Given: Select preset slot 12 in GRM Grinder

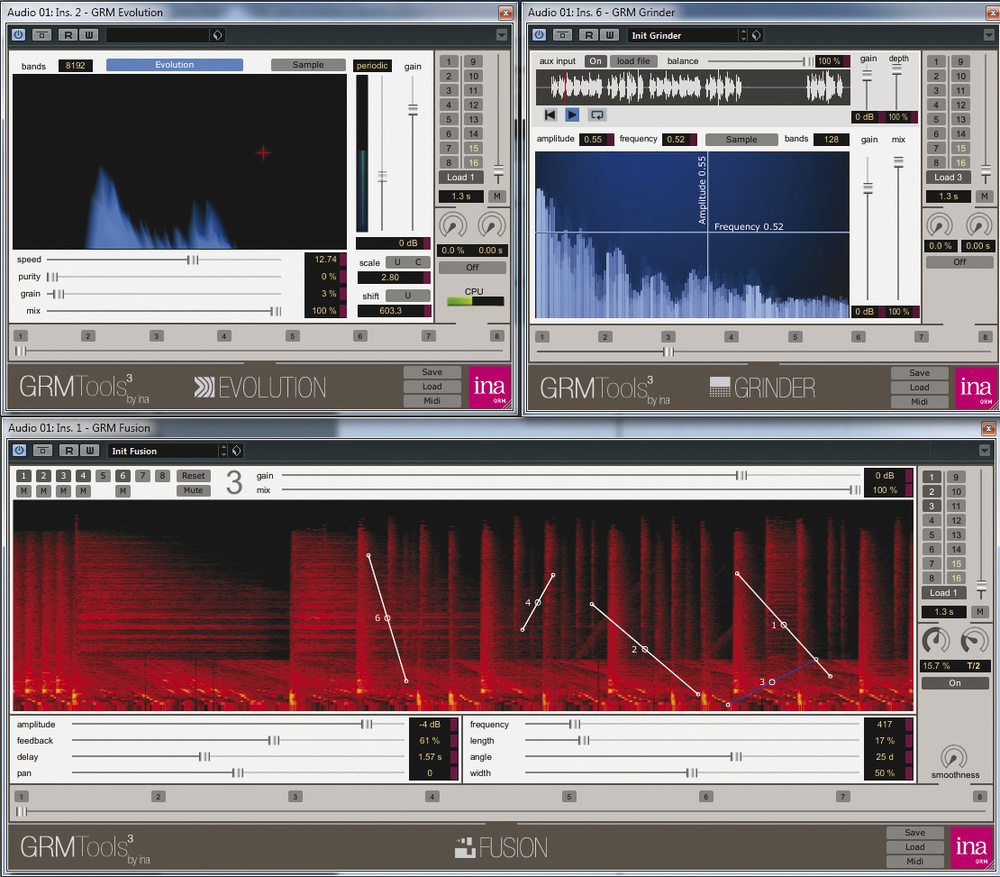Looking at the screenshot, I should point(960,105).
